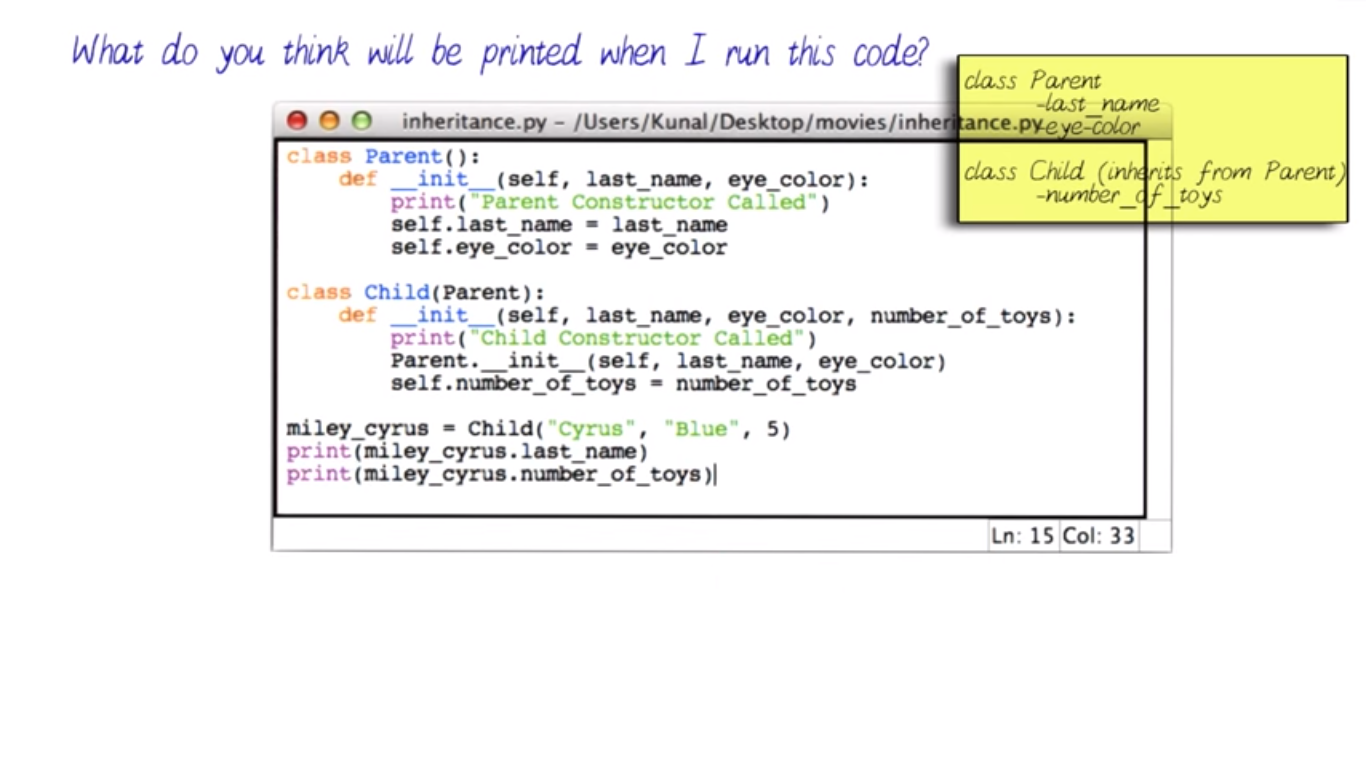Click '-last_name' on the yellow note
The width and height of the screenshot is (1366, 768).
coord(1098,104)
